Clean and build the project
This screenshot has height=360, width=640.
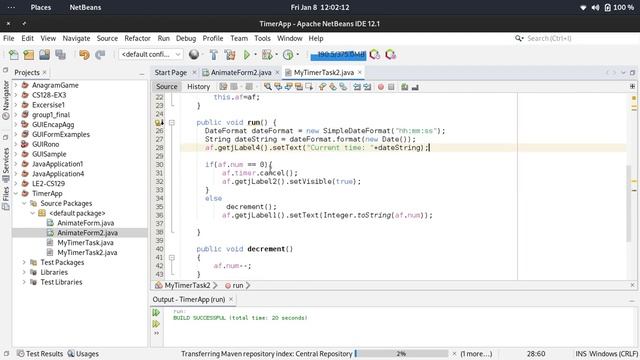pyautogui.click(x=230, y=55)
